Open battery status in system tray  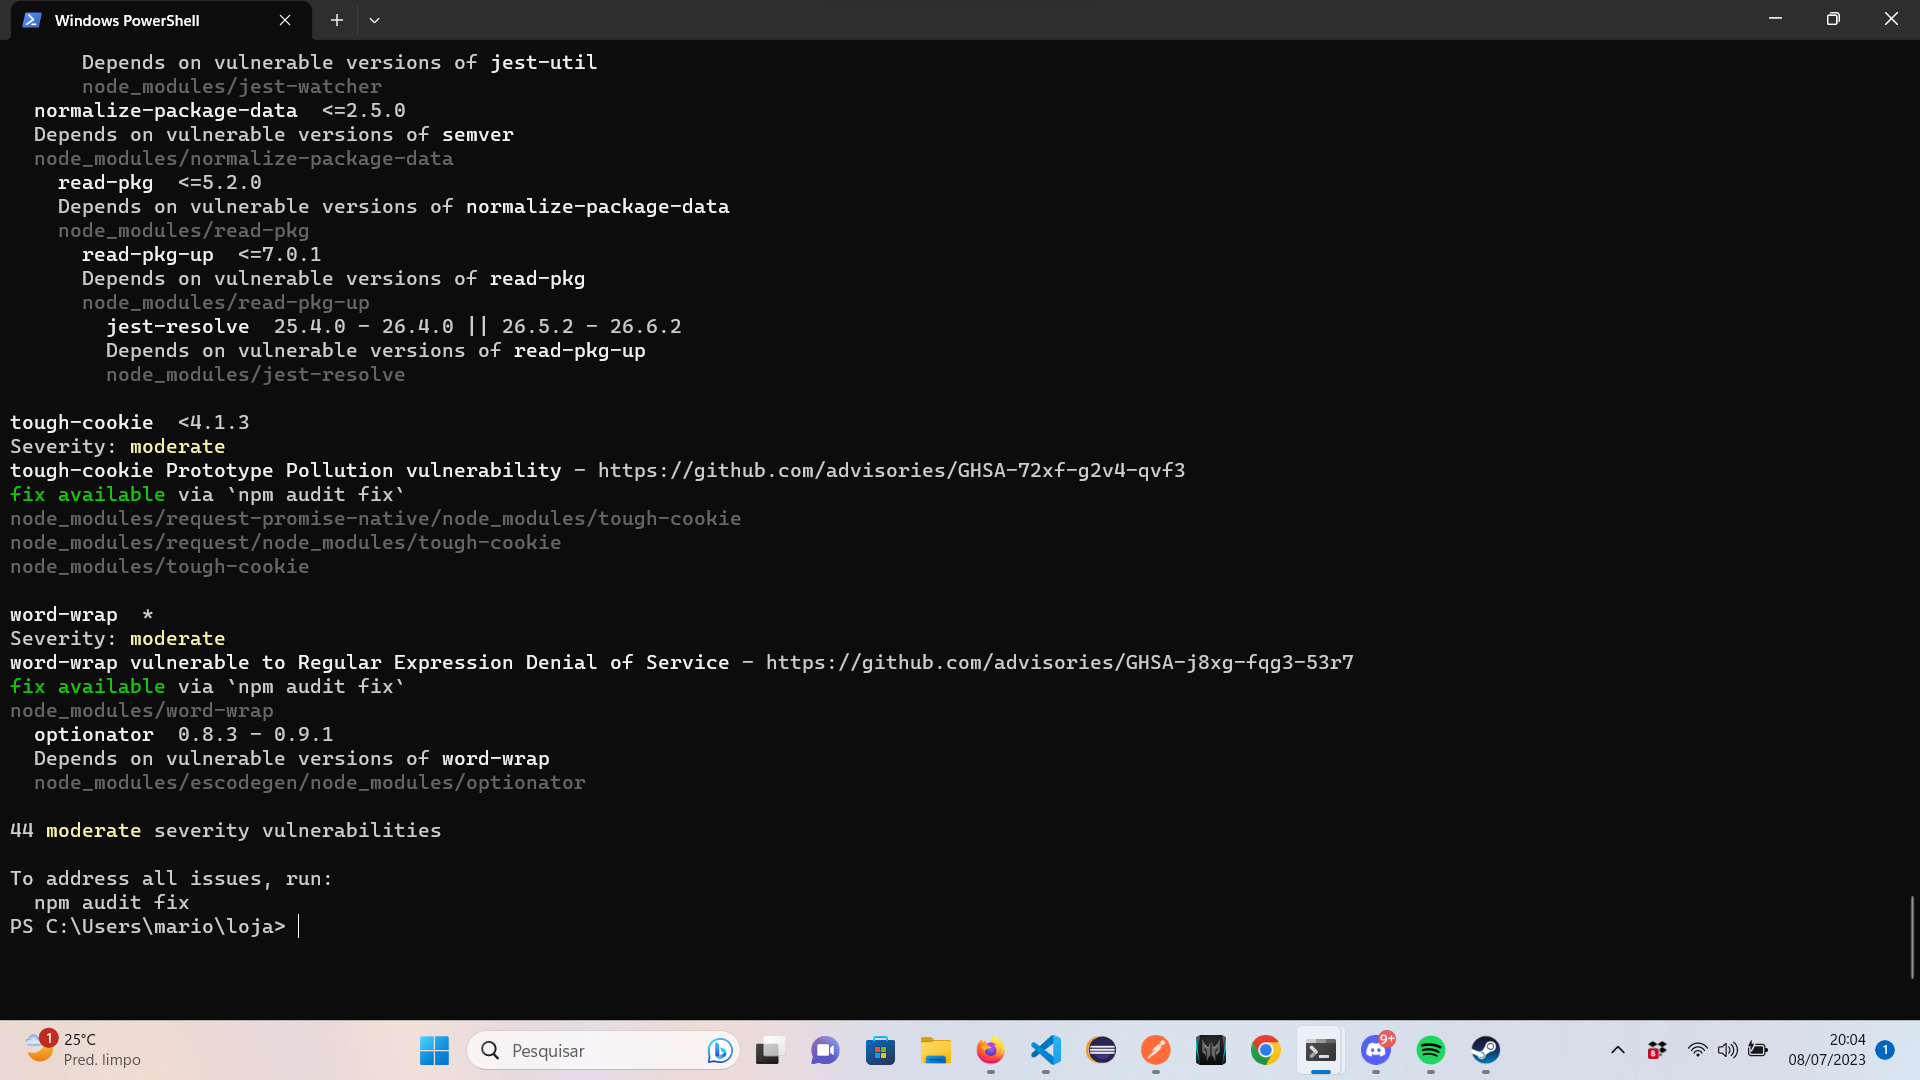click(x=1758, y=1050)
